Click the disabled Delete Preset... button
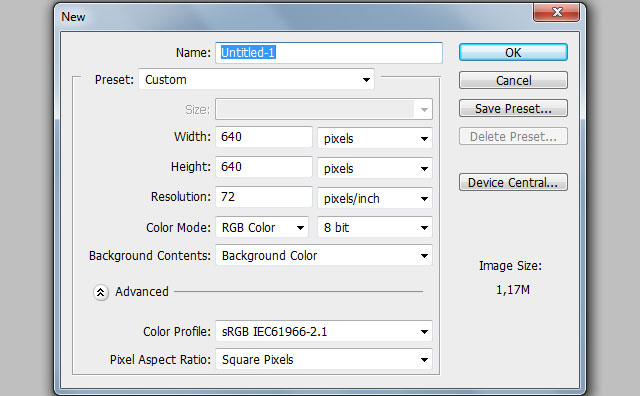The width and height of the screenshot is (640, 396). 513,136
